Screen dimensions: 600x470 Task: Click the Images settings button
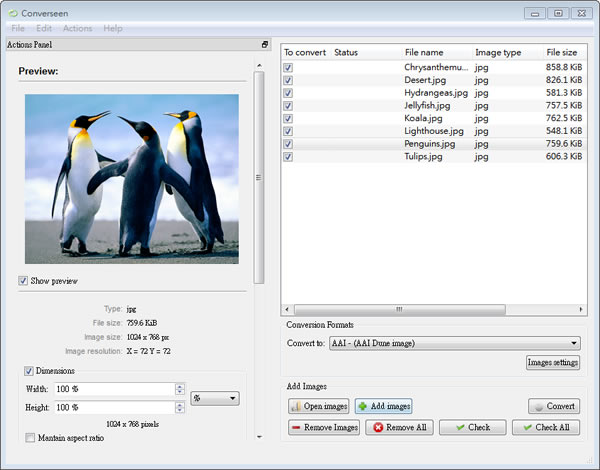pos(553,363)
